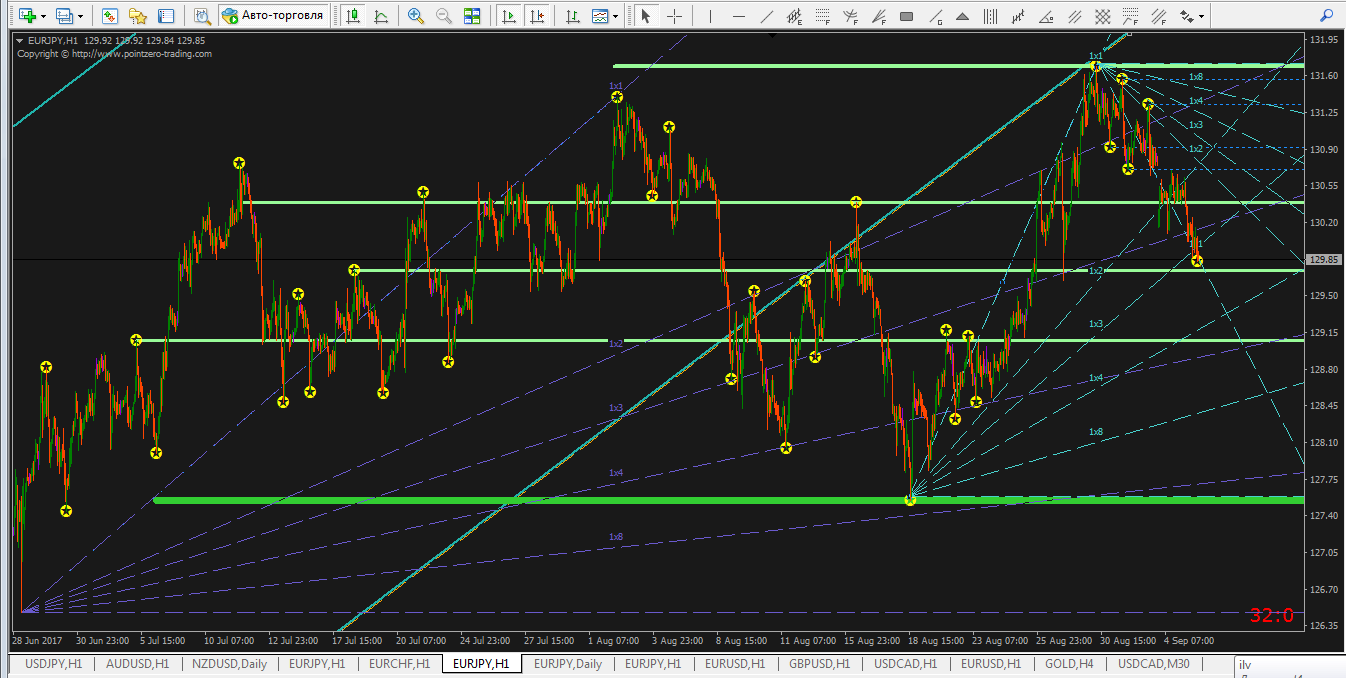The height and width of the screenshot is (678, 1346).
Task: Switch to the GOLD,H4 tab
Action: pos(1068,663)
